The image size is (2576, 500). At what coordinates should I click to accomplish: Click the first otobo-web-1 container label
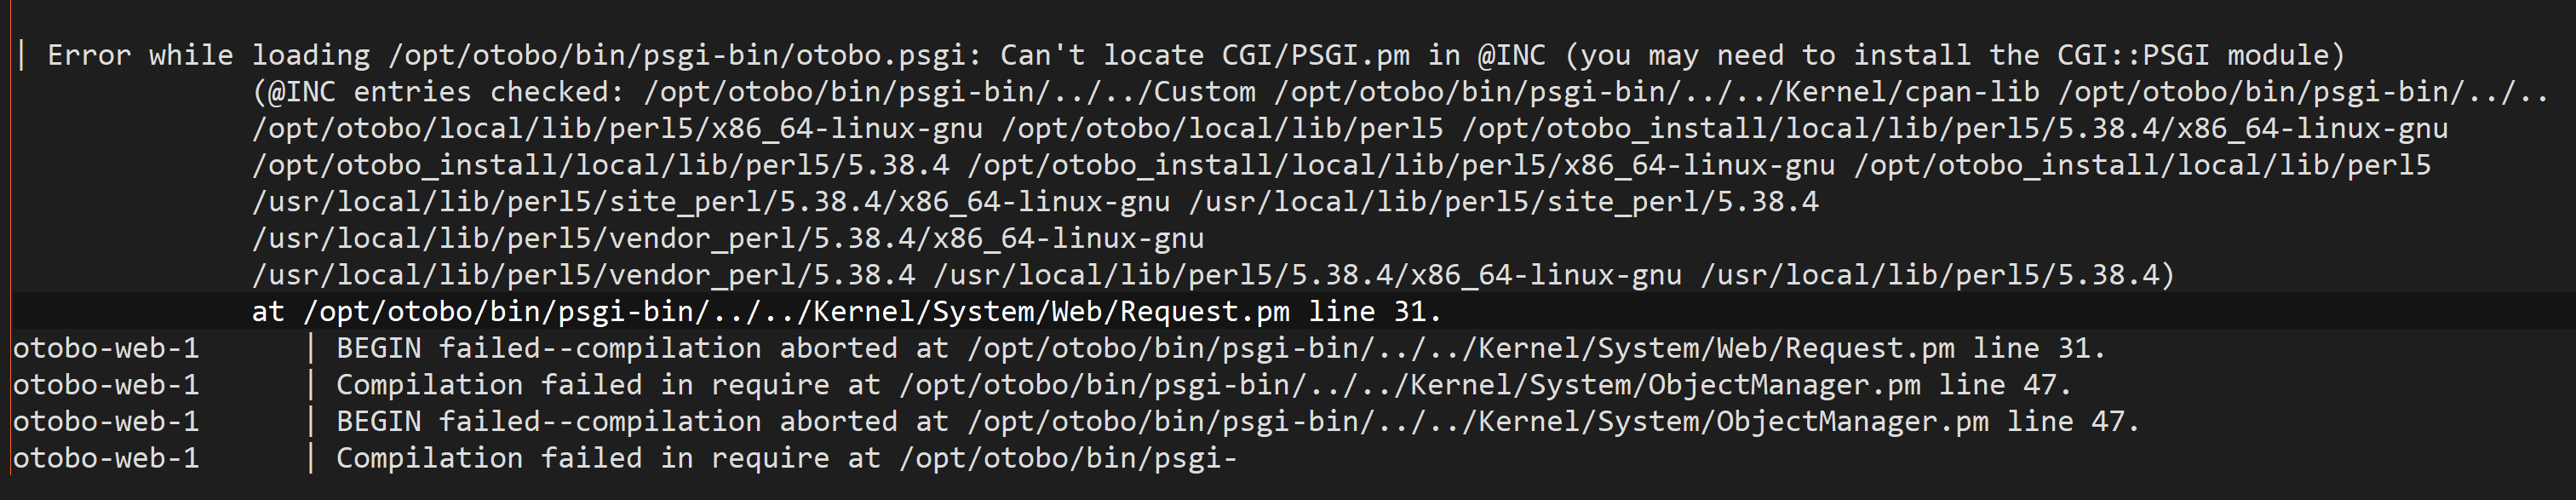[x=106, y=349]
